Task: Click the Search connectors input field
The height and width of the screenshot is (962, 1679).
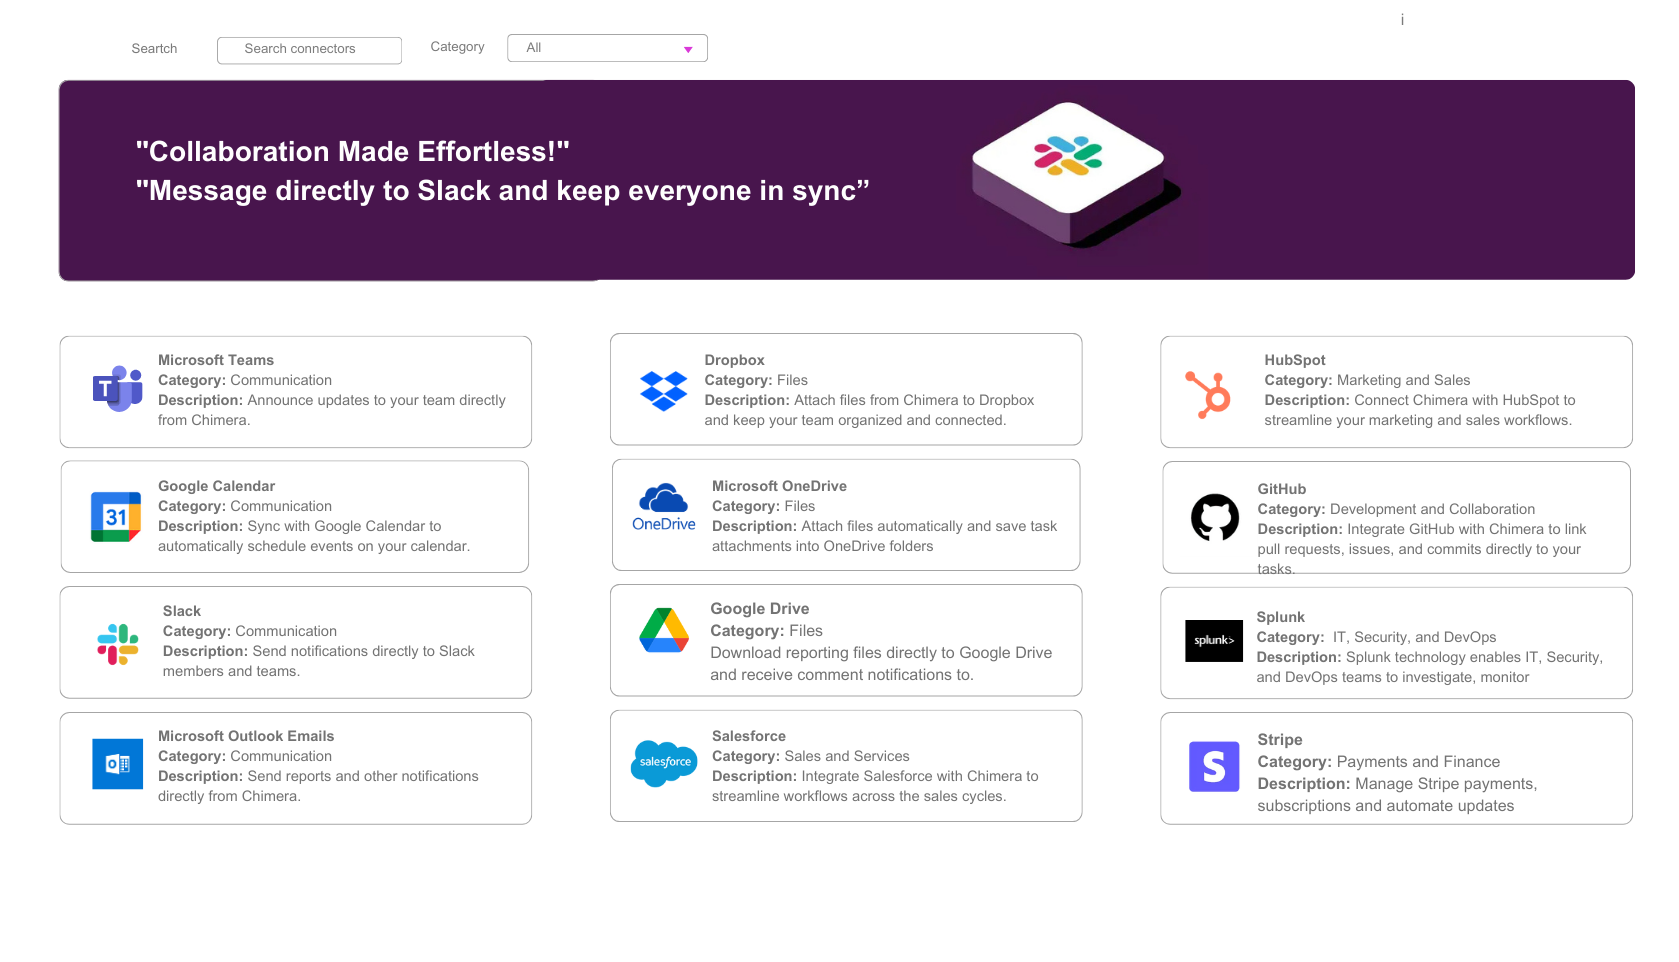Action: 309,50
